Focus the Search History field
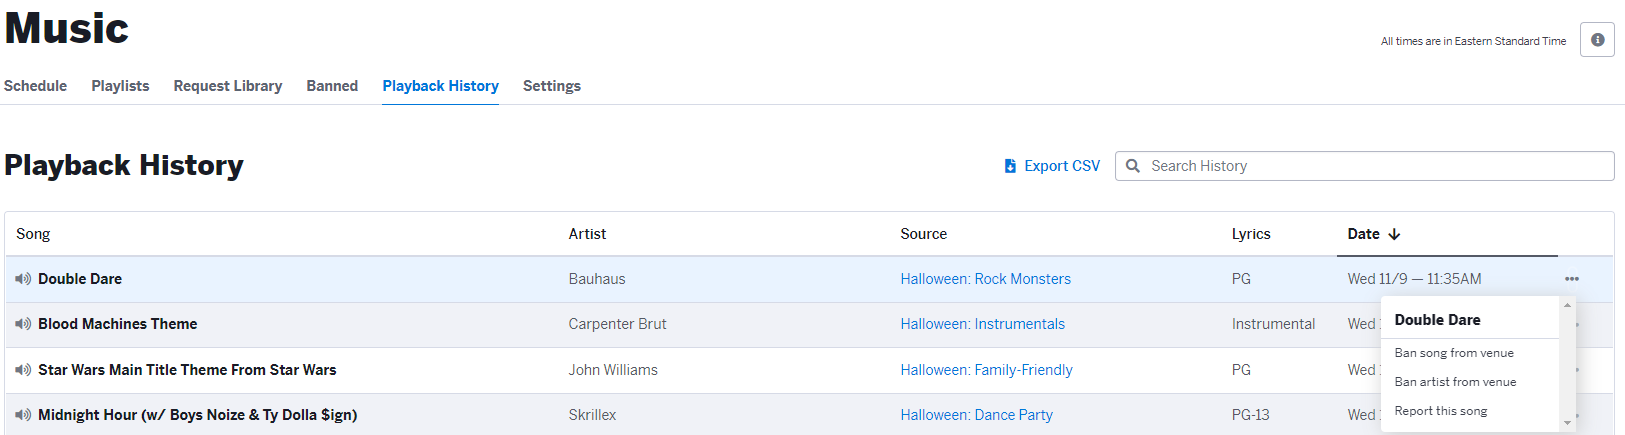Image resolution: width=1625 pixels, height=435 pixels. click(1364, 166)
